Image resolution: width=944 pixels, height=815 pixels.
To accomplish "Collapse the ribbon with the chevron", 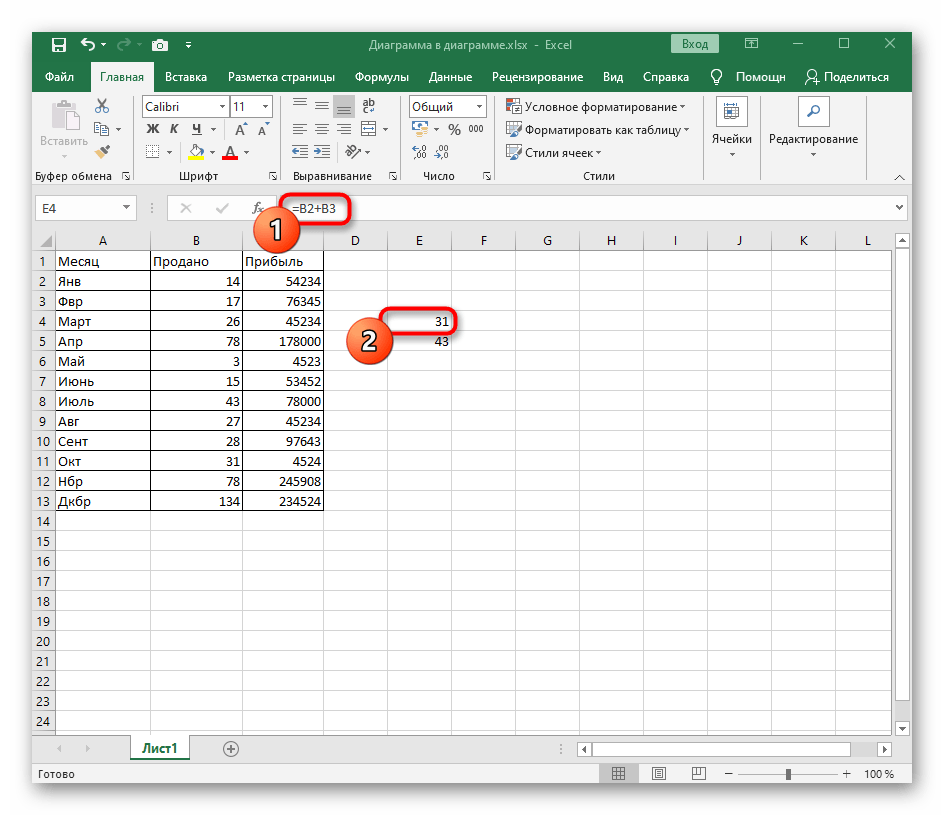I will coord(899,177).
